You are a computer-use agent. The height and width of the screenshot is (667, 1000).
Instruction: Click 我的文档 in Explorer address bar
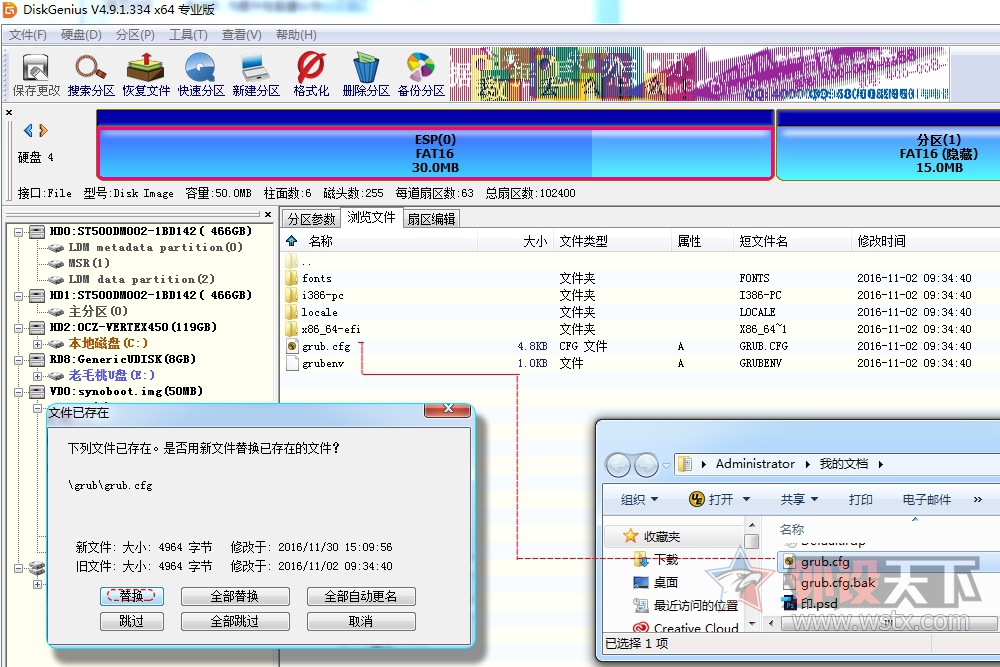pos(843,464)
